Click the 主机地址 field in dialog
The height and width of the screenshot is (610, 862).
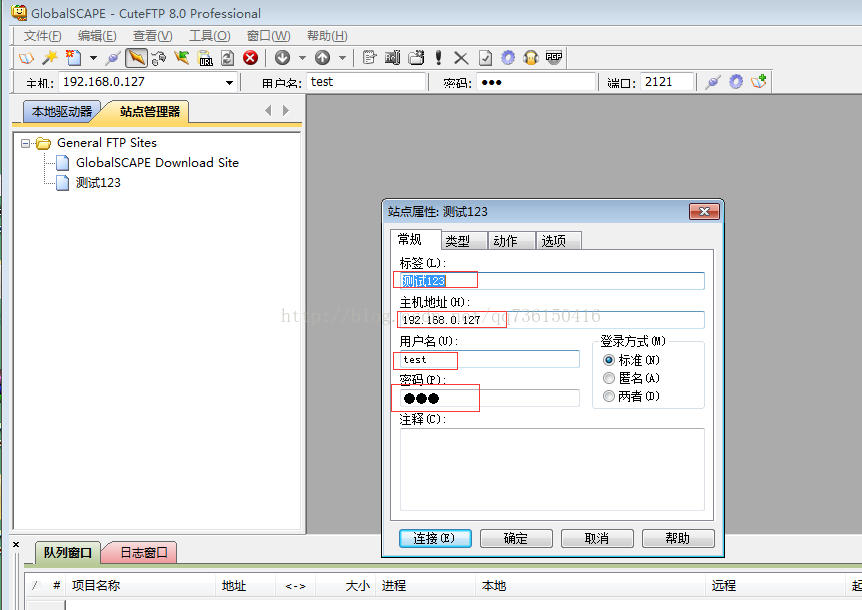pos(552,320)
